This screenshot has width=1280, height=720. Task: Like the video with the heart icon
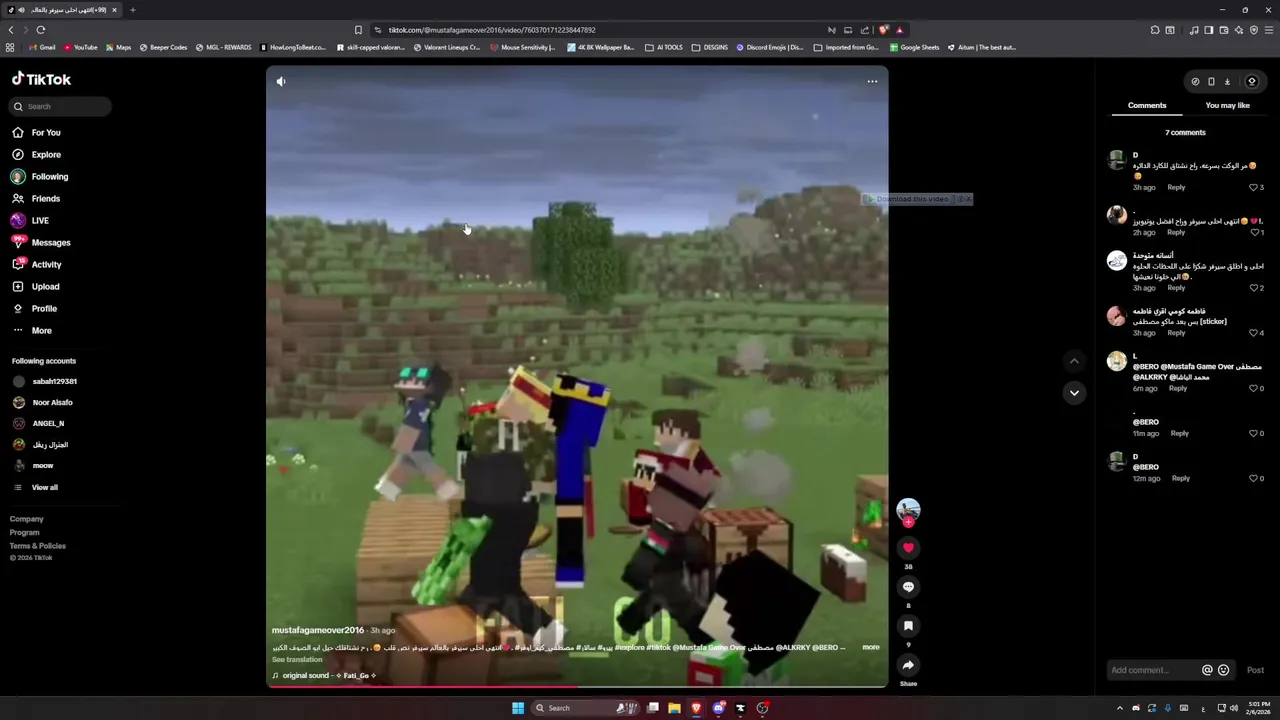tap(908, 548)
